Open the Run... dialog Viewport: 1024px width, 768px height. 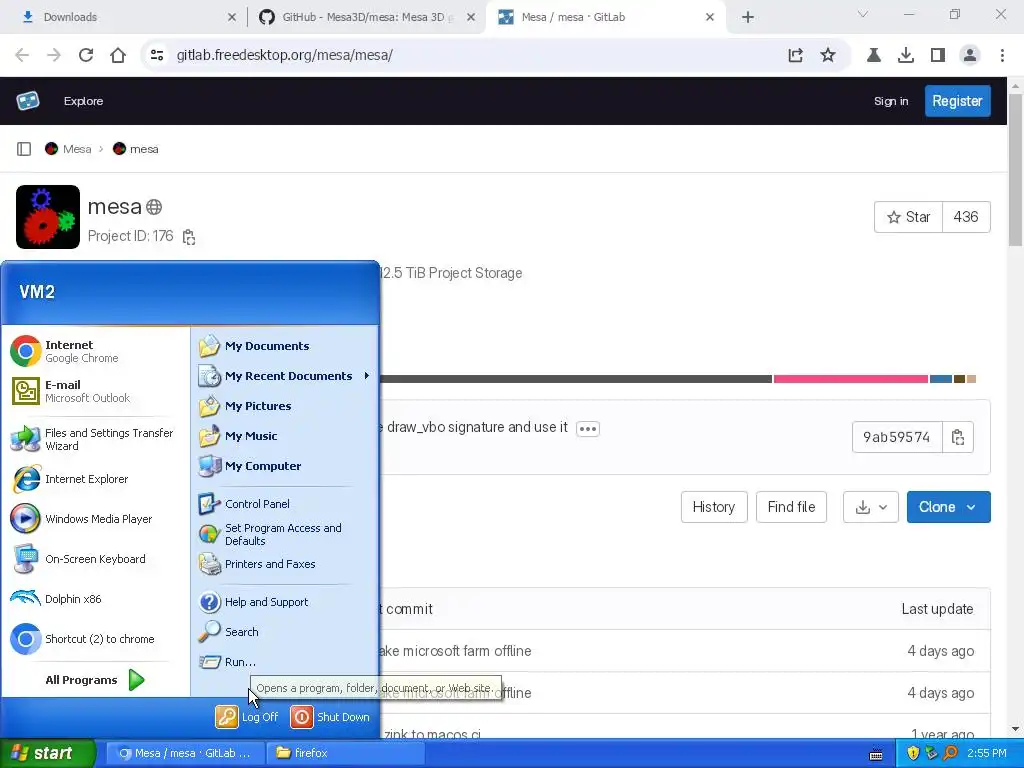(x=285, y=662)
